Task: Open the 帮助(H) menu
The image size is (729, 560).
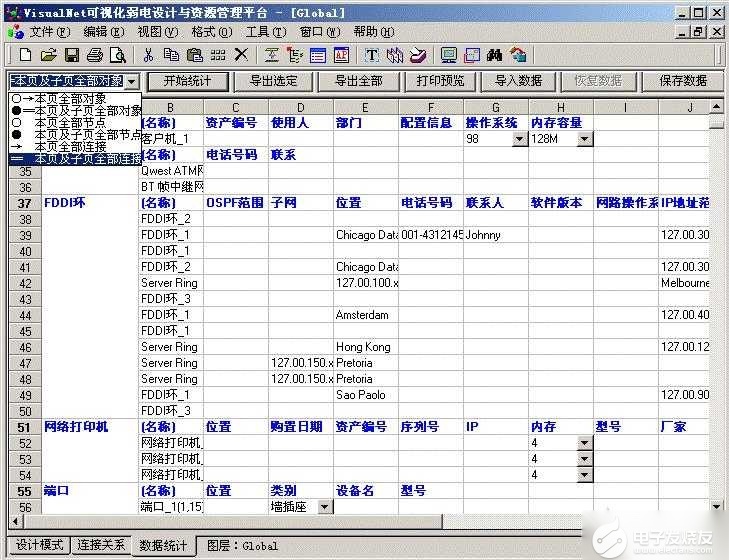Action: pyautogui.click(x=374, y=32)
